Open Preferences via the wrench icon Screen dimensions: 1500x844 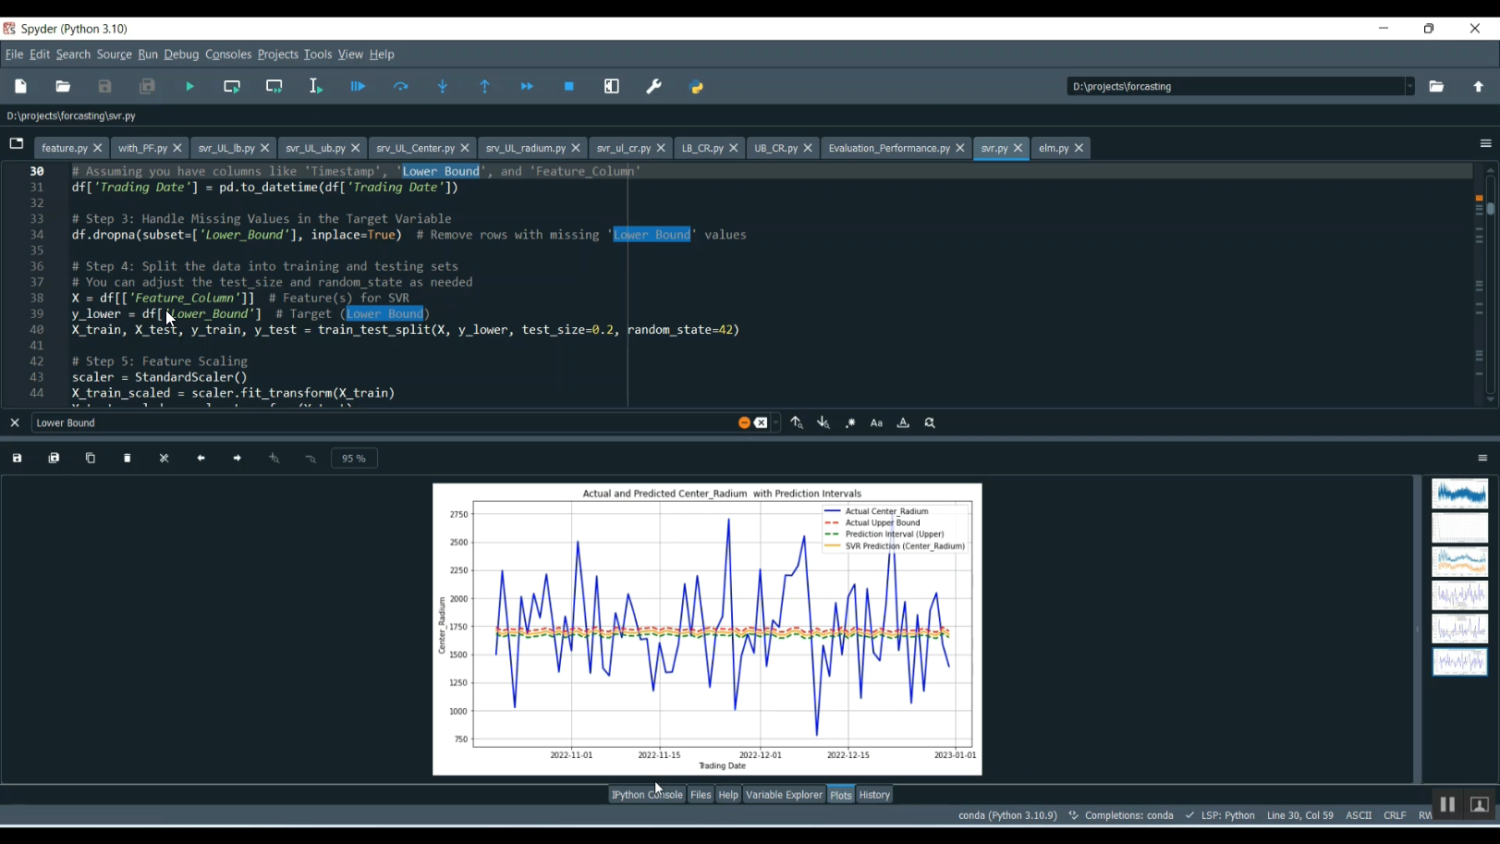point(654,87)
